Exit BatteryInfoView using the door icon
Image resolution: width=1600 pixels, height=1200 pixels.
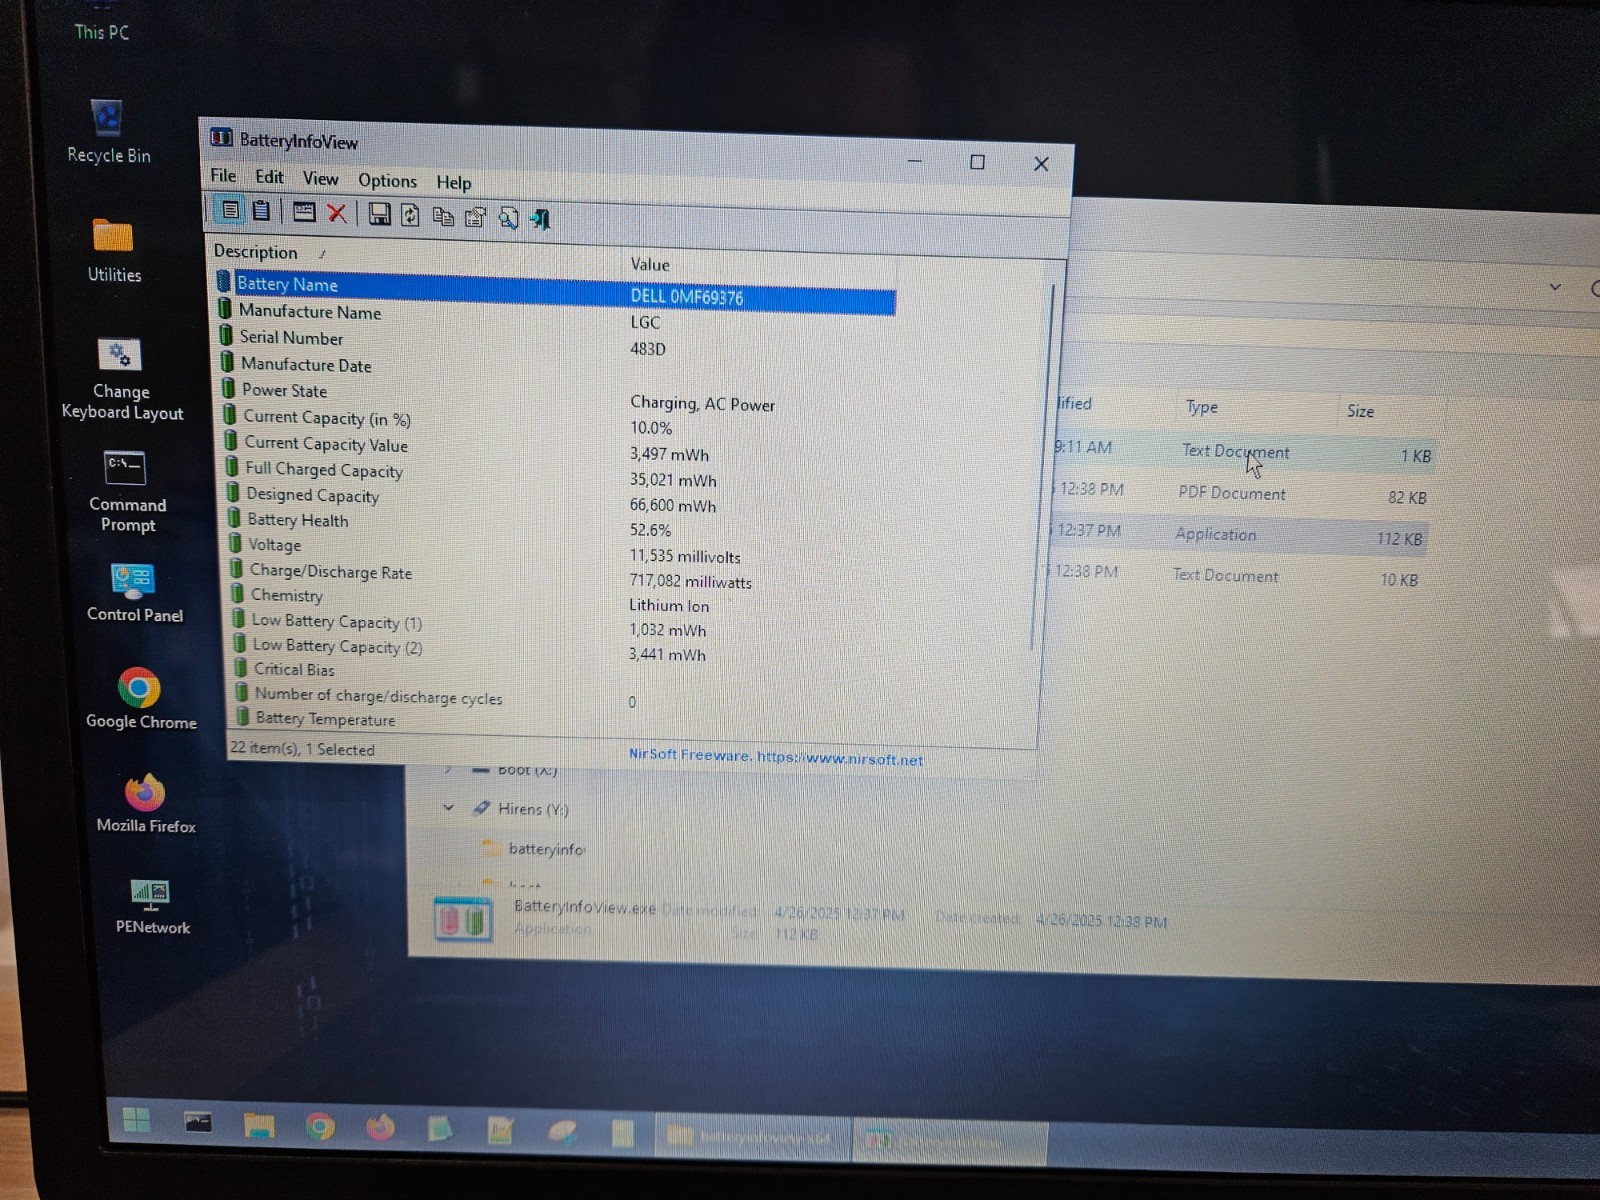pos(540,219)
